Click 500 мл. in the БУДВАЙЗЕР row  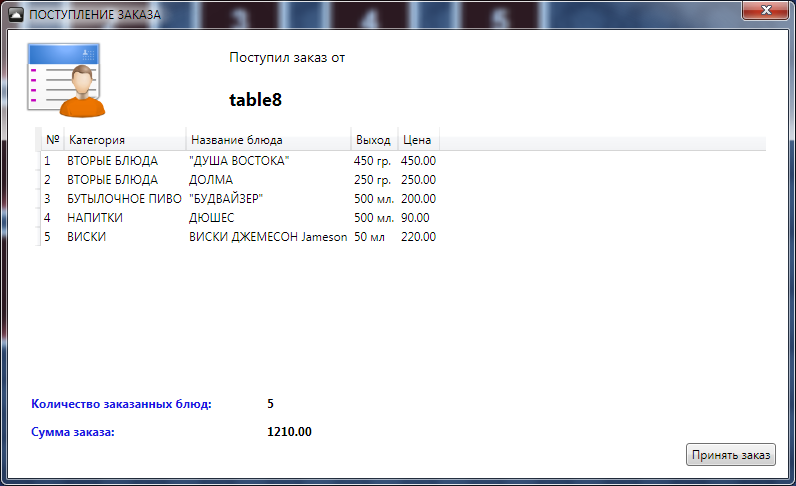click(x=374, y=199)
